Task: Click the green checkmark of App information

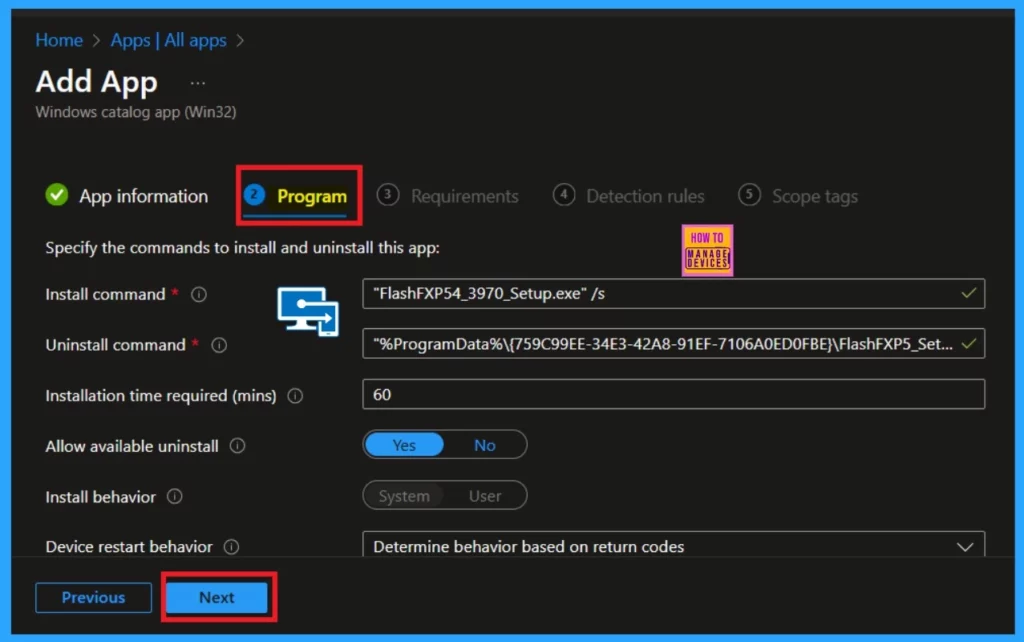Action: coord(57,195)
